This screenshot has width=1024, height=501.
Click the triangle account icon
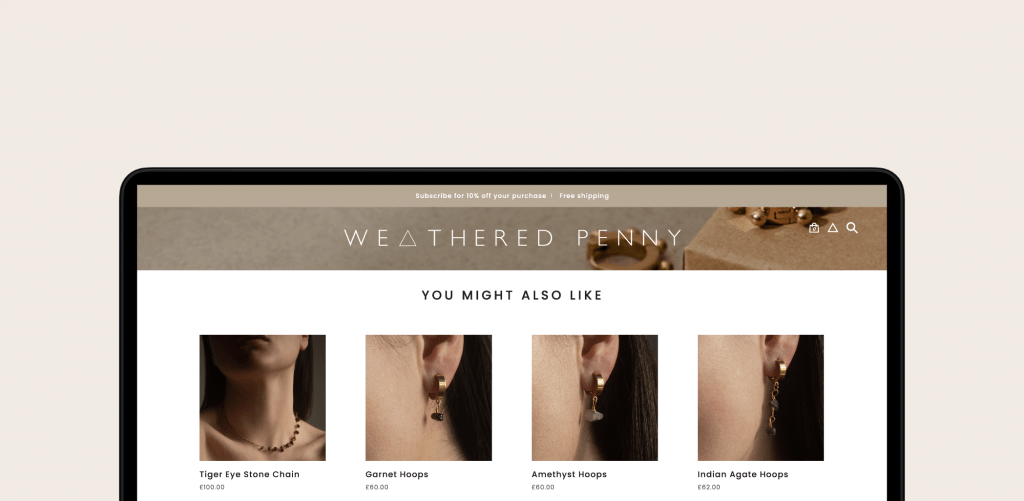[833, 228]
